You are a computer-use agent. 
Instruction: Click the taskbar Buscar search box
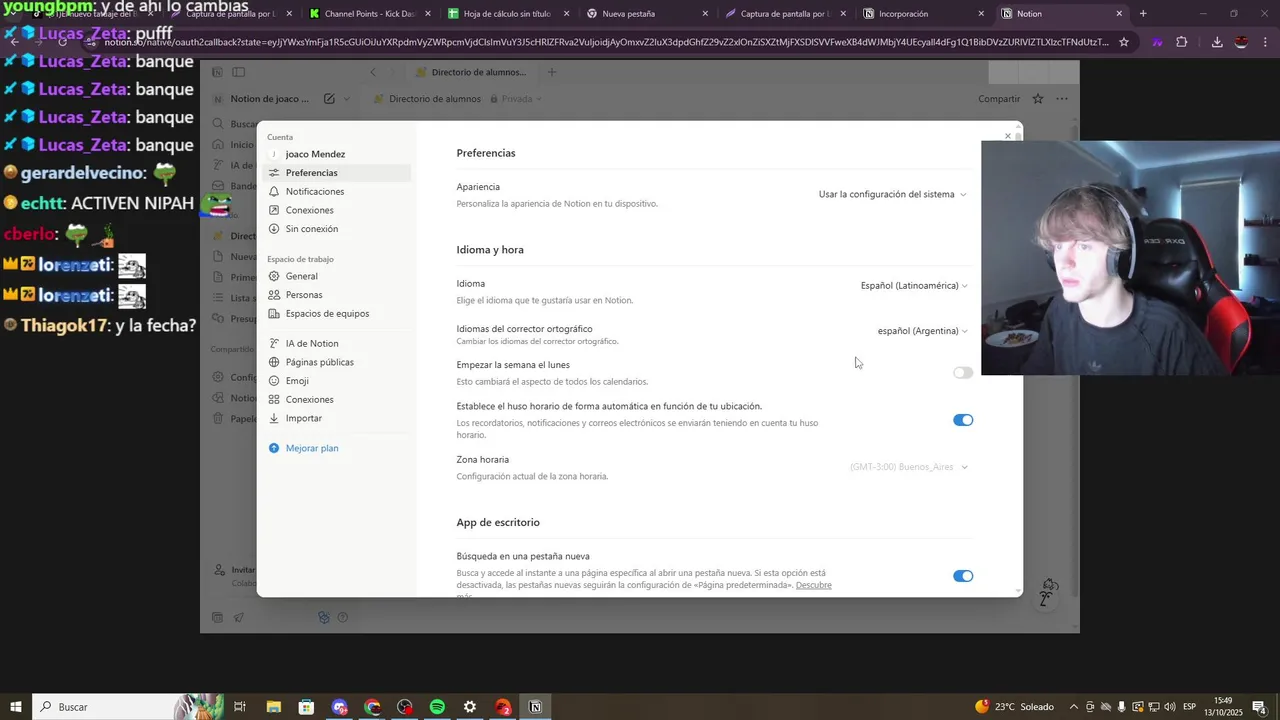click(128, 707)
